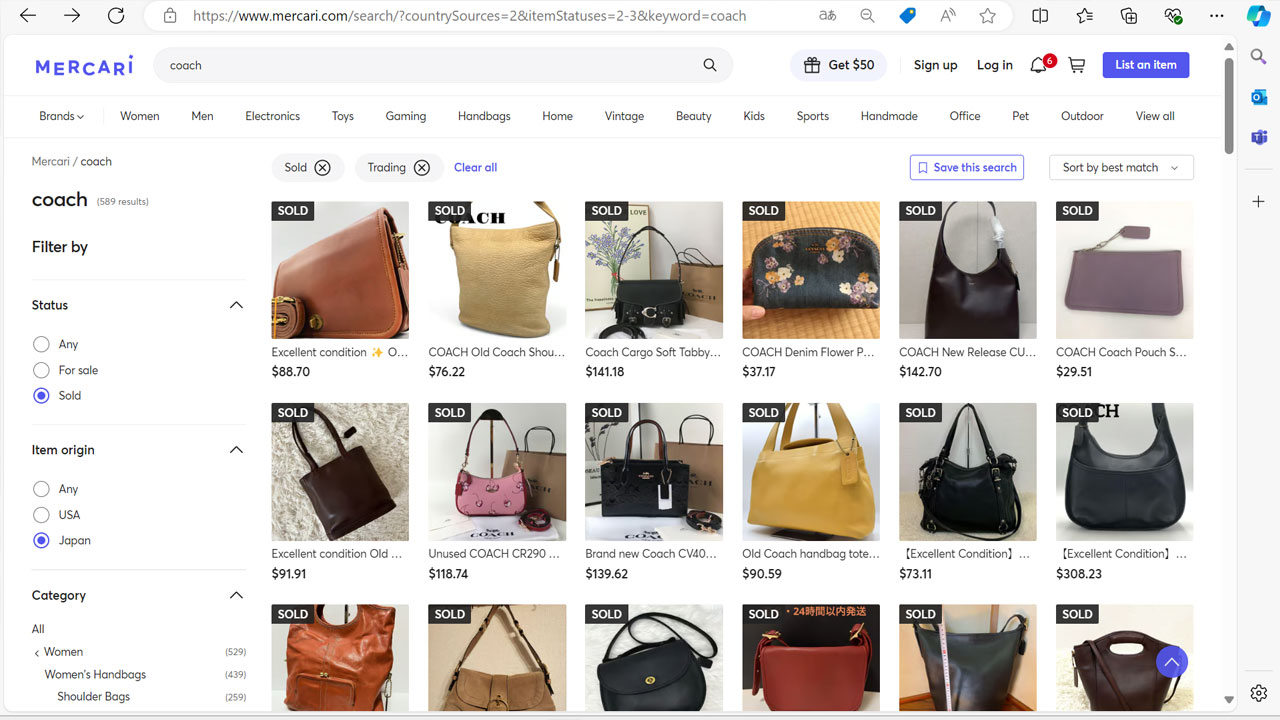Select Japan item origin
This screenshot has height=720, width=1280.
point(41,541)
